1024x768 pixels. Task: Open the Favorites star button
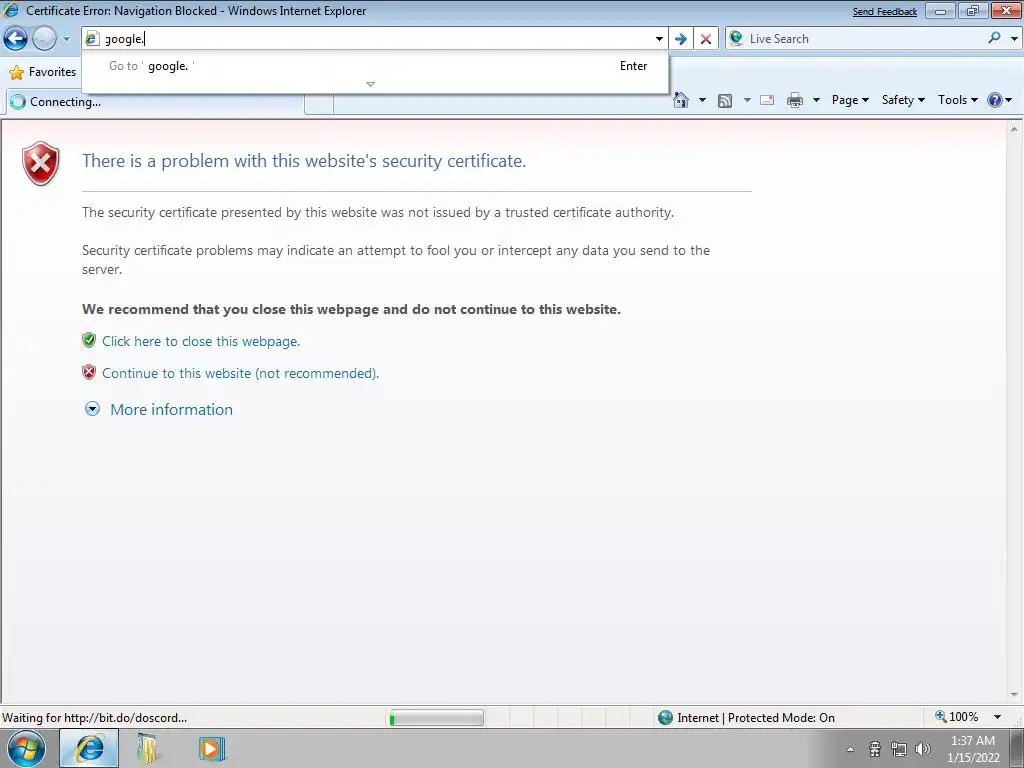43,72
